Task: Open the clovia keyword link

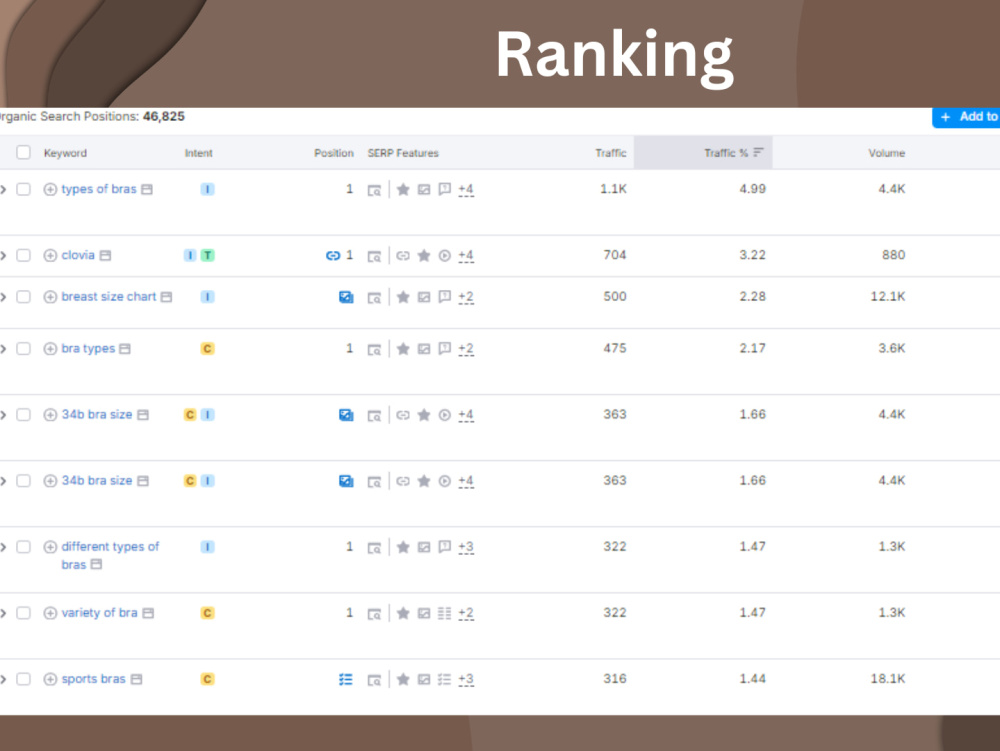Action: (78, 255)
